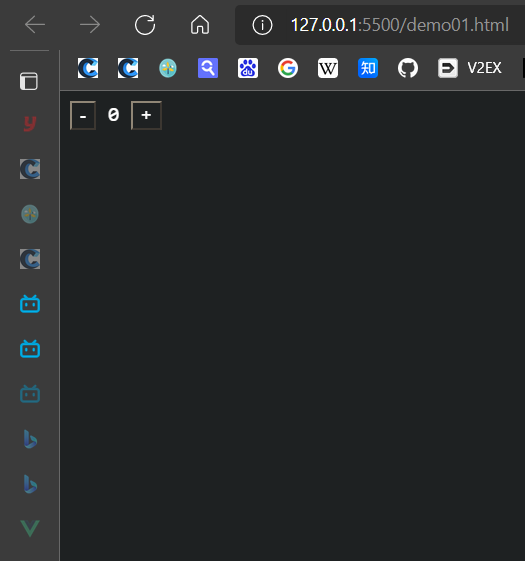
Task: Switch to the second C icon vertical tab
Action: click(x=30, y=259)
